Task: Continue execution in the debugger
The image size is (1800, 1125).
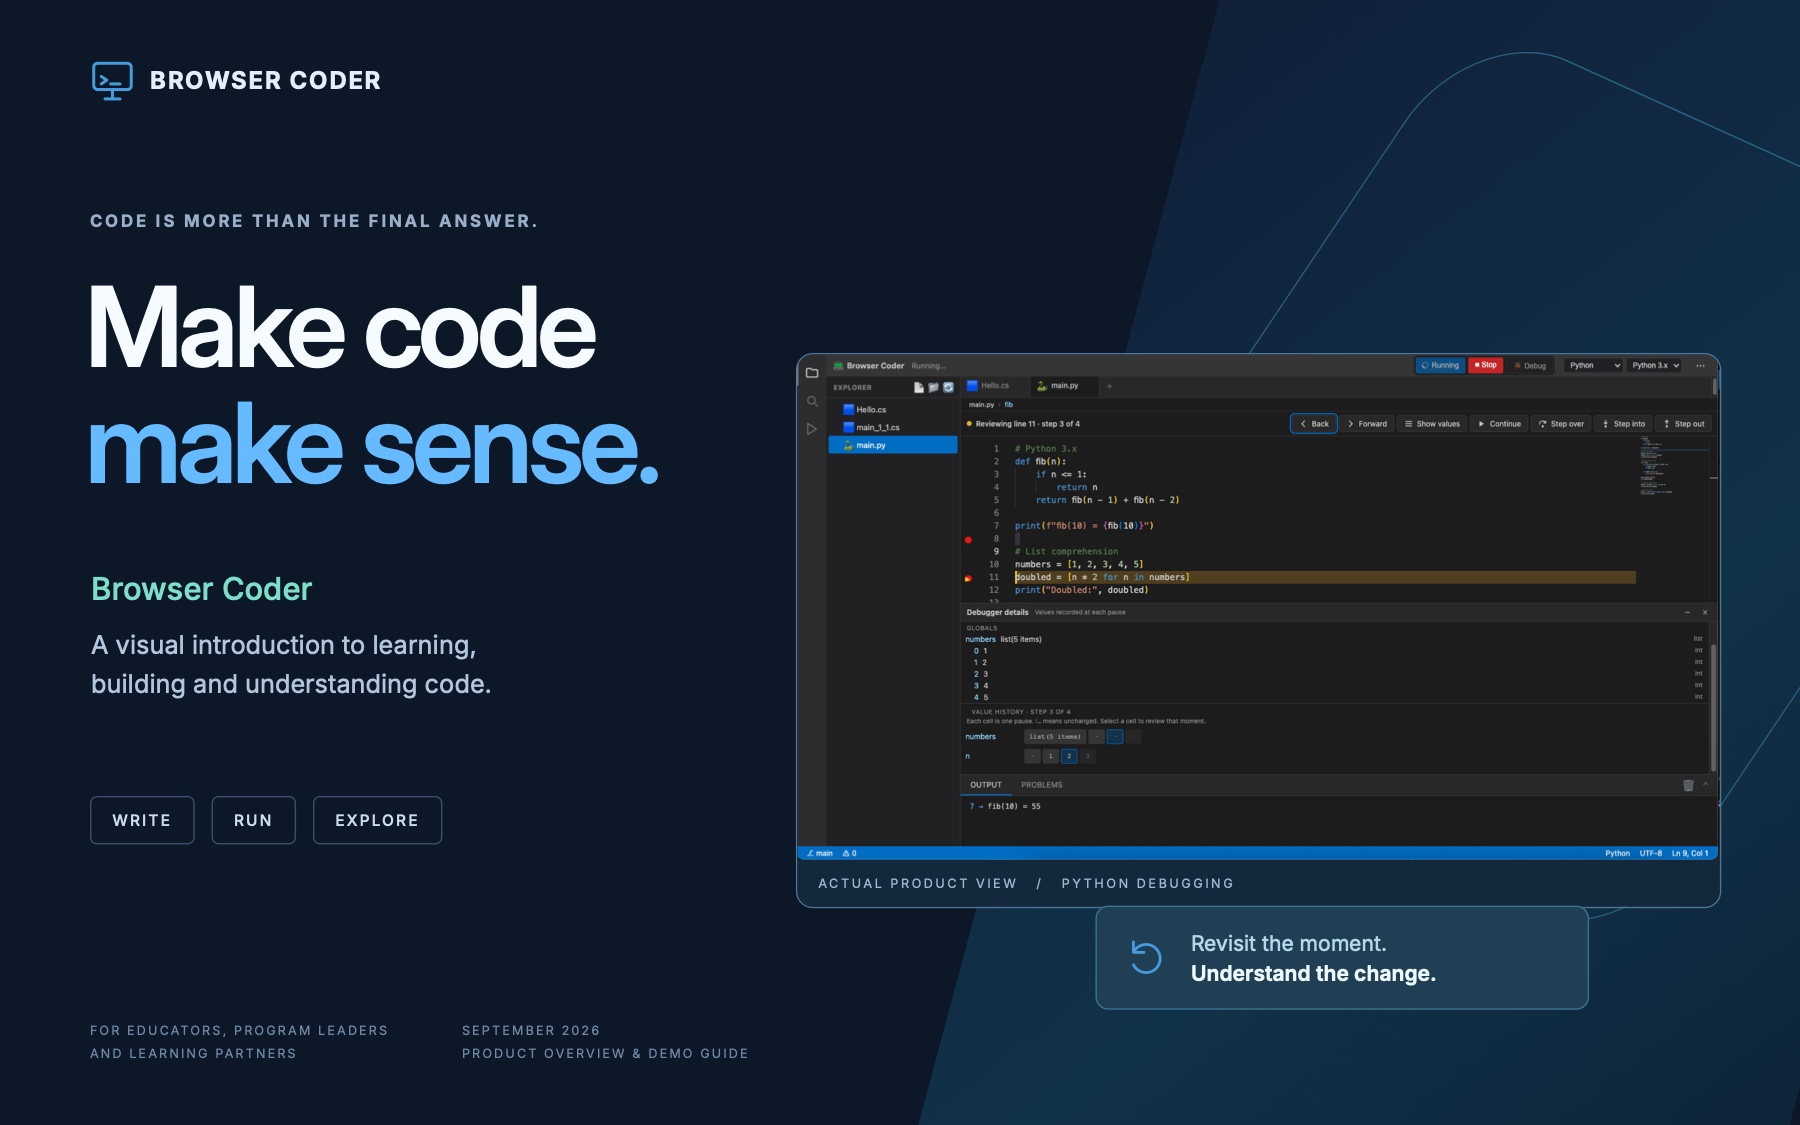Action: (x=1499, y=424)
